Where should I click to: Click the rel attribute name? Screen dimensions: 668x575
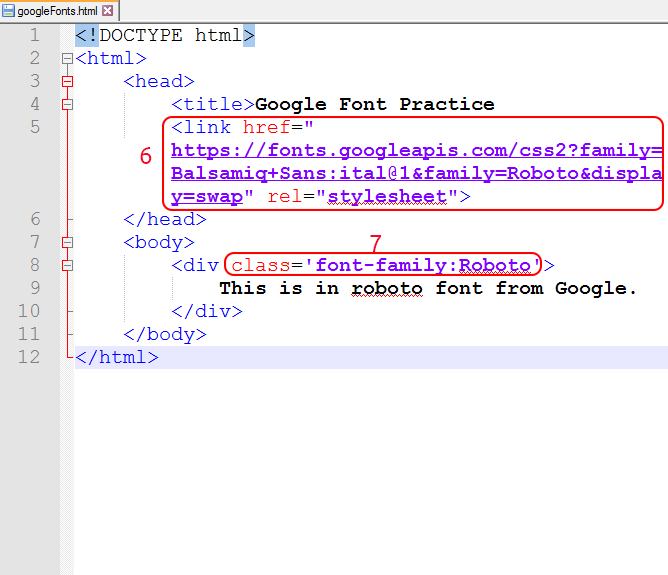coord(285,196)
